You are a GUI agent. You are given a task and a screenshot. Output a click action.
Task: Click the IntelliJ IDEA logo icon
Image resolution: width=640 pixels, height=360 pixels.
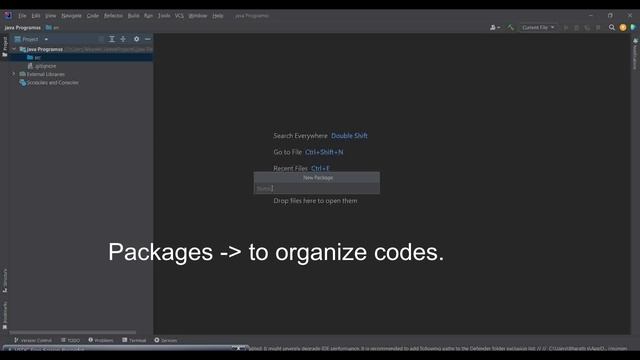pyautogui.click(x=8, y=16)
